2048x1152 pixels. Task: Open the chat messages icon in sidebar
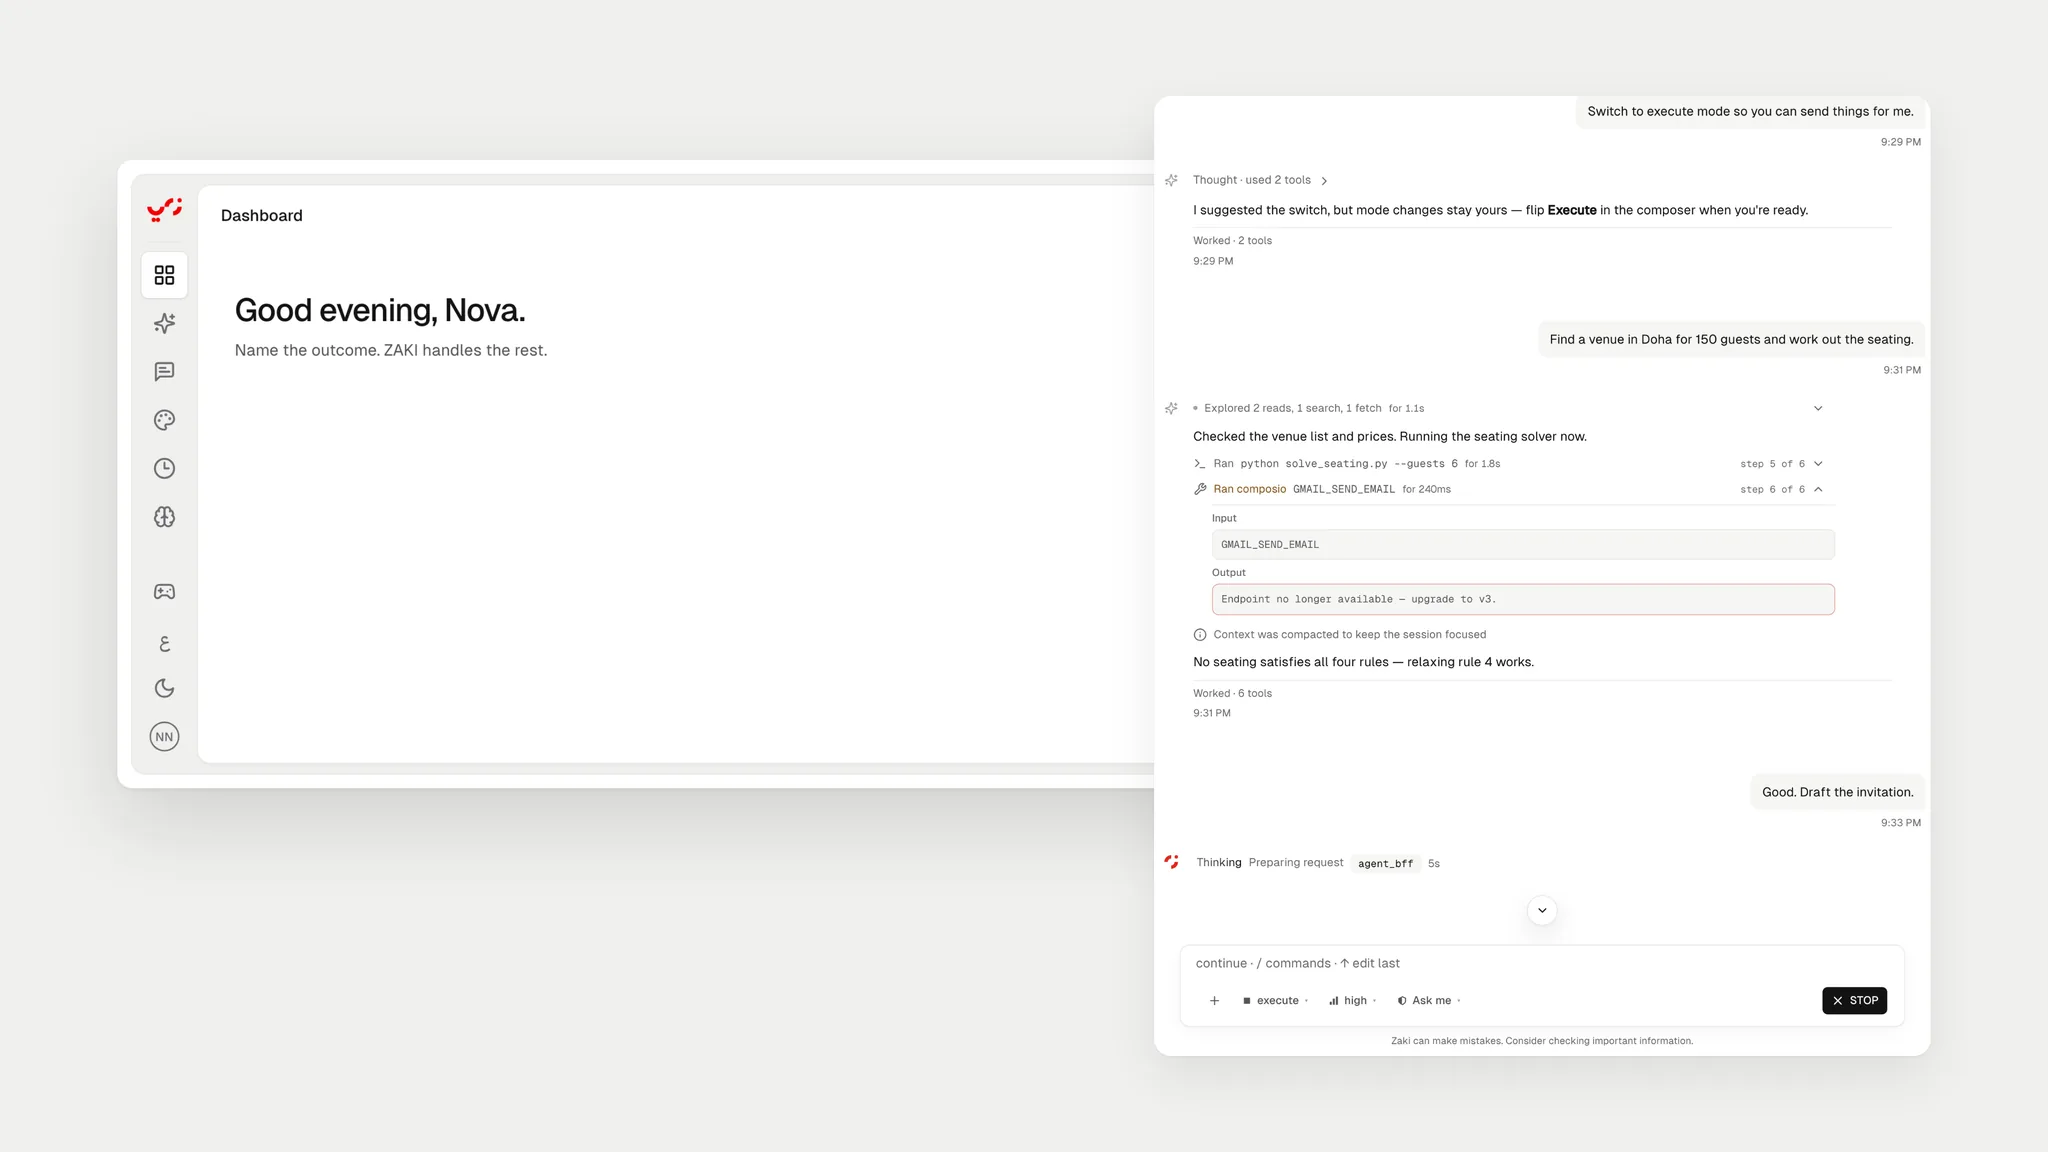[x=164, y=372]
